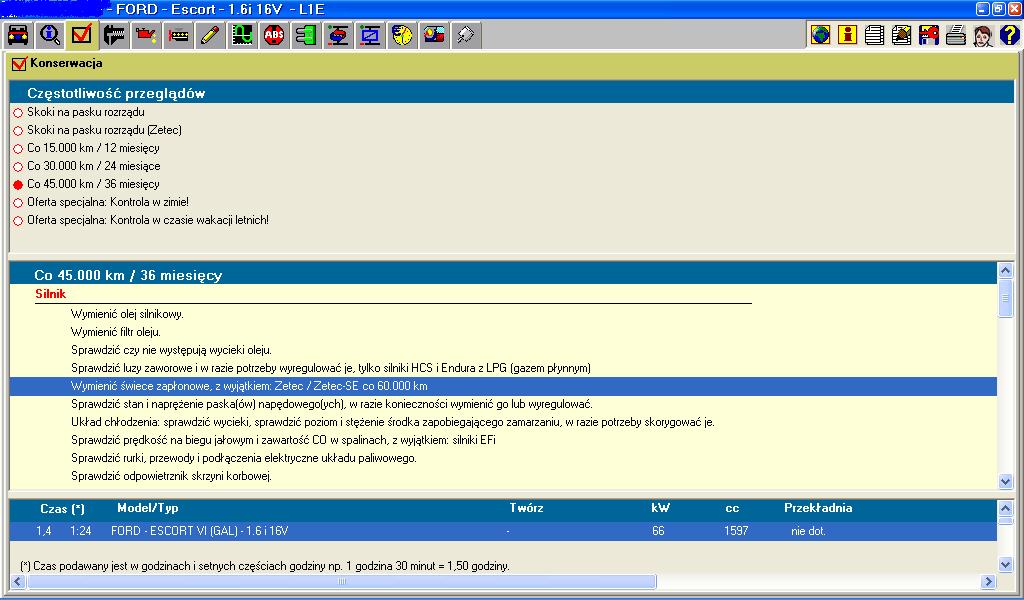Choose 'Skoki na pasku rozrządu (Zetec)' option

pos(18,131)
